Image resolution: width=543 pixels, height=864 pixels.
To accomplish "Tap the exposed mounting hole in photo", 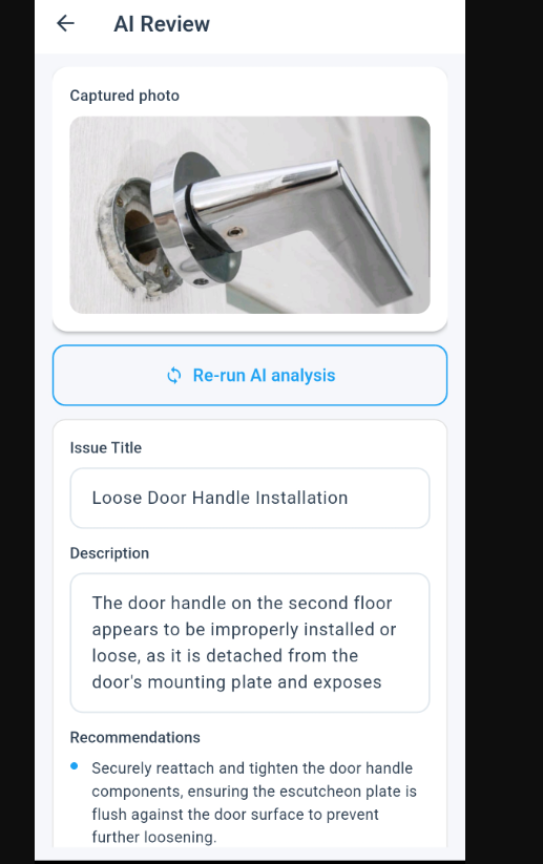I will [138, 236].
